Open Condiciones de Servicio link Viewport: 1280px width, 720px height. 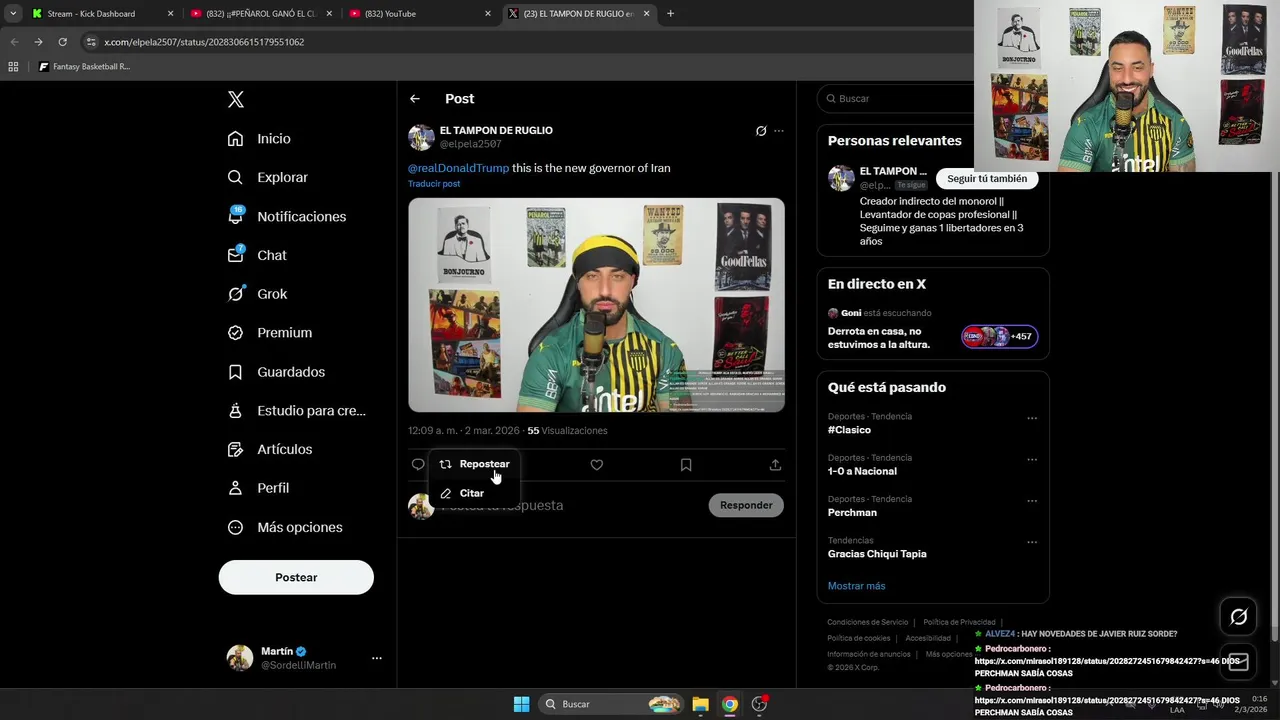click(x=868, y=622)
